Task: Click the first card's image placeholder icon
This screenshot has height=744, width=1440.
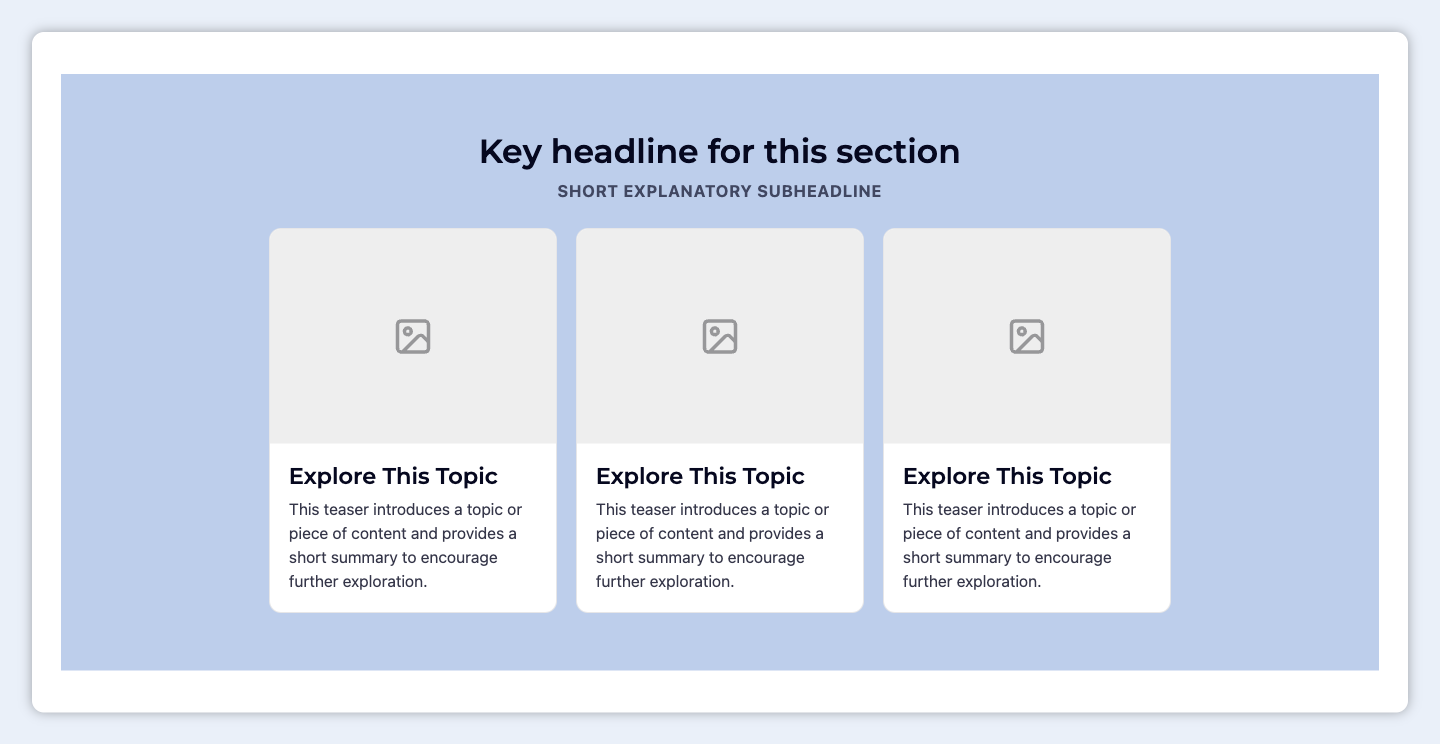Action: tap(413, 336)
